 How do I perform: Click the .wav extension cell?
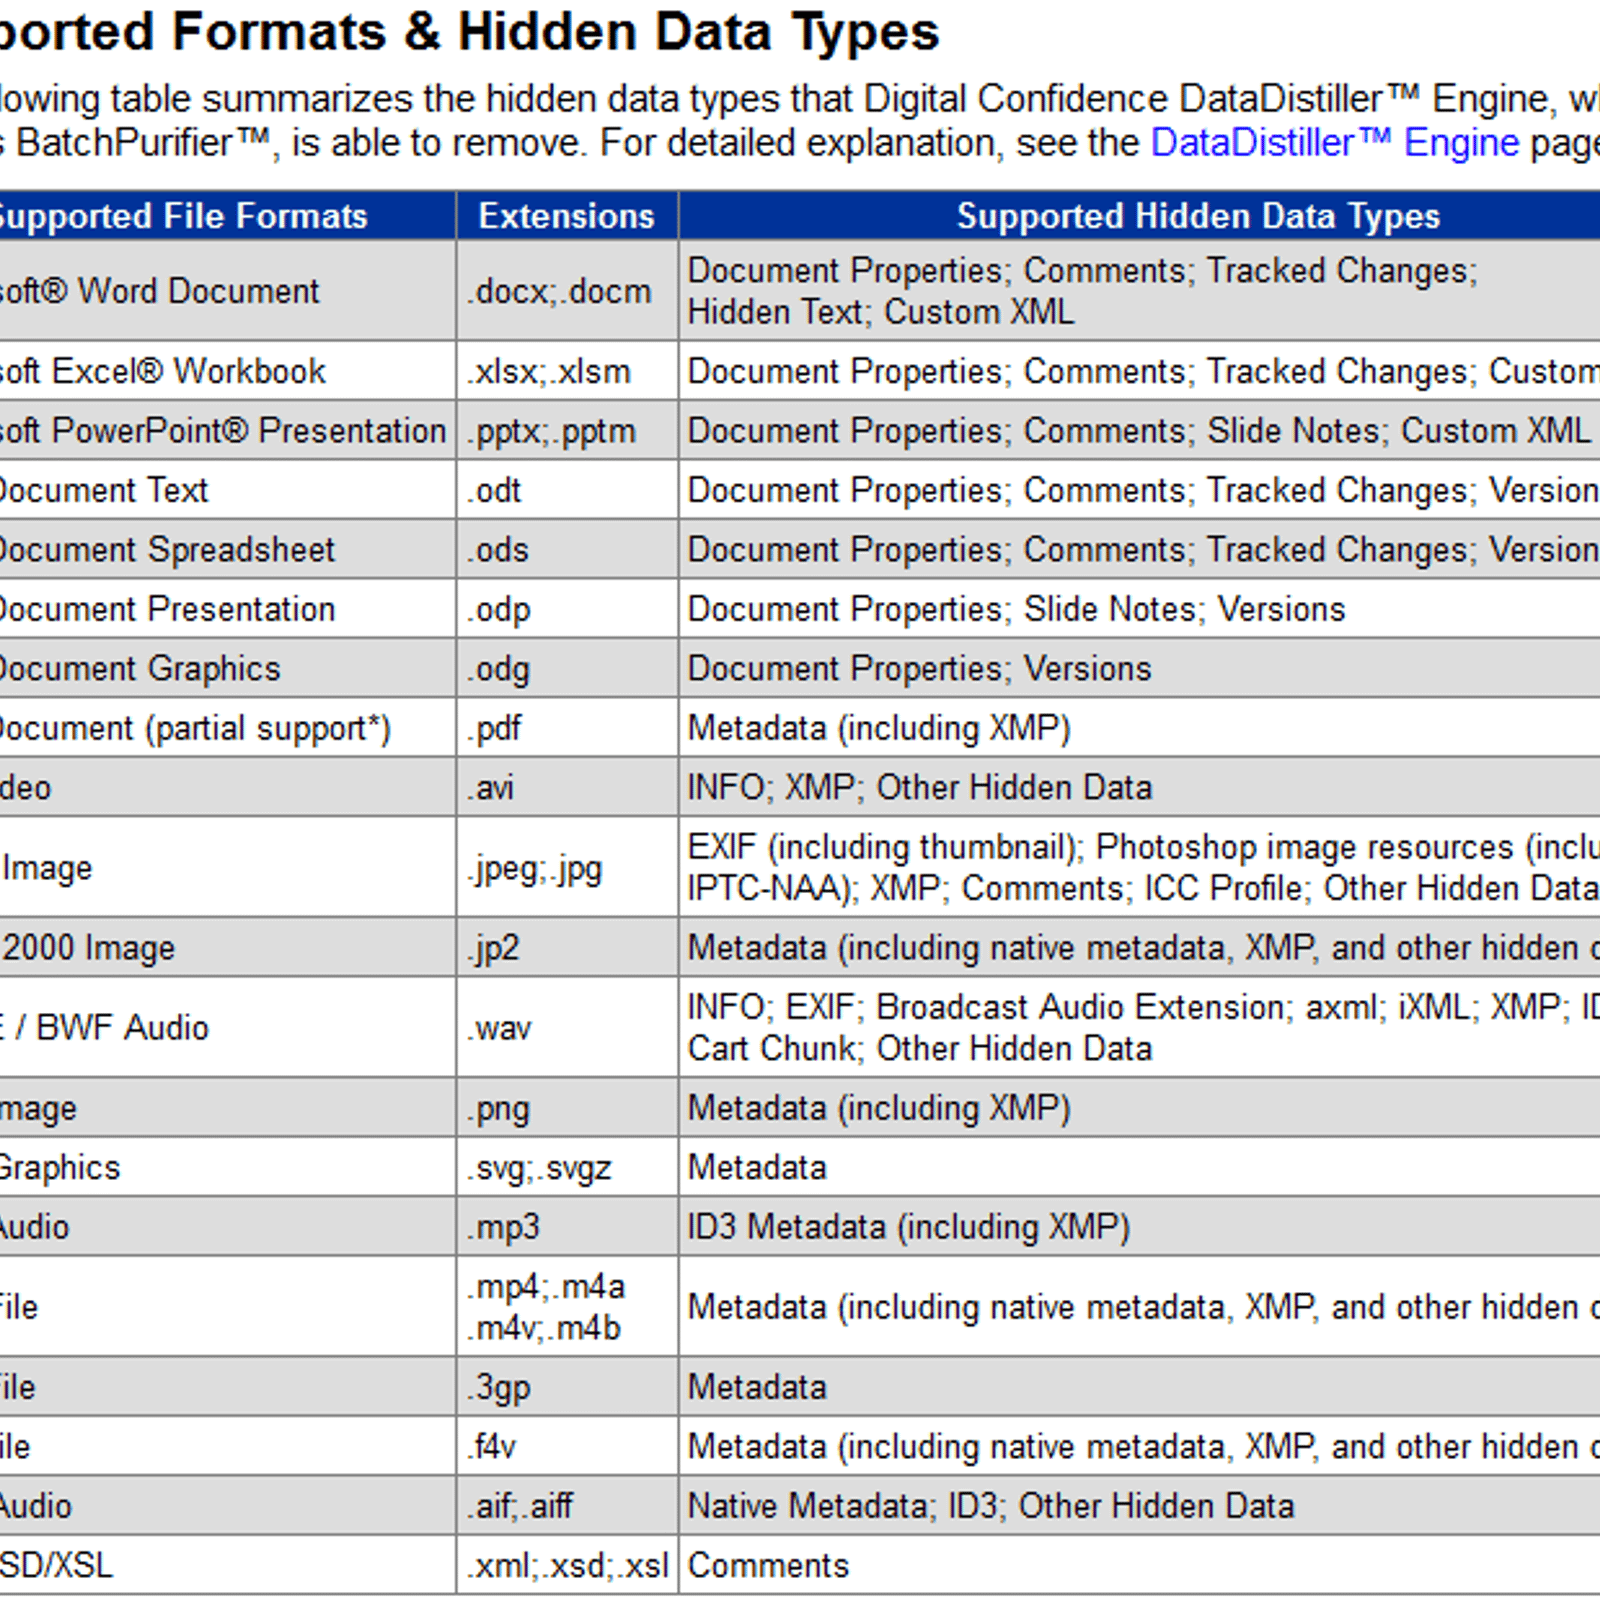point(567,1027)
